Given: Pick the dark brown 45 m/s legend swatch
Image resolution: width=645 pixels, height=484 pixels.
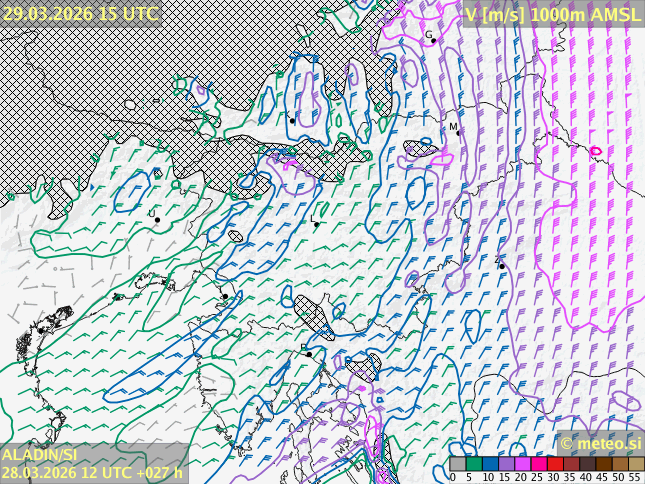Looking at the screenshot, I should (603, 464).
